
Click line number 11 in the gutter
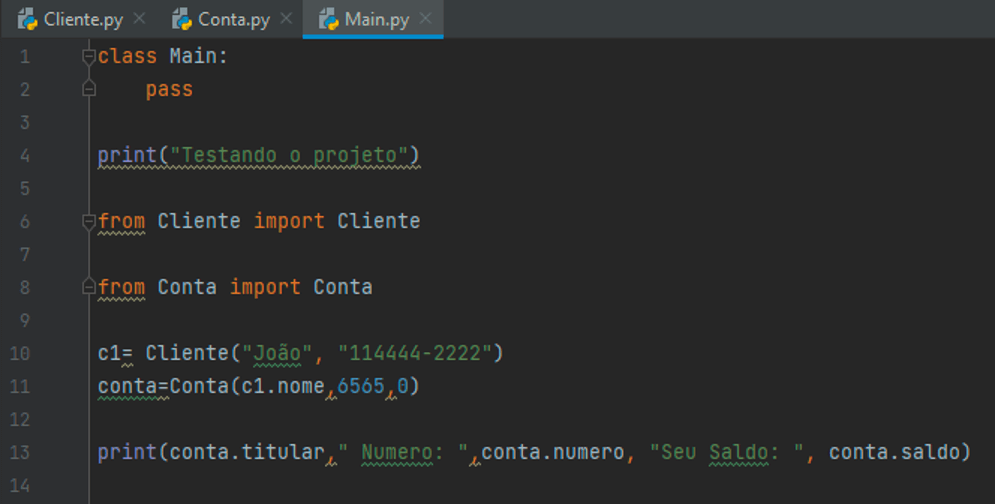coord(20,386)
